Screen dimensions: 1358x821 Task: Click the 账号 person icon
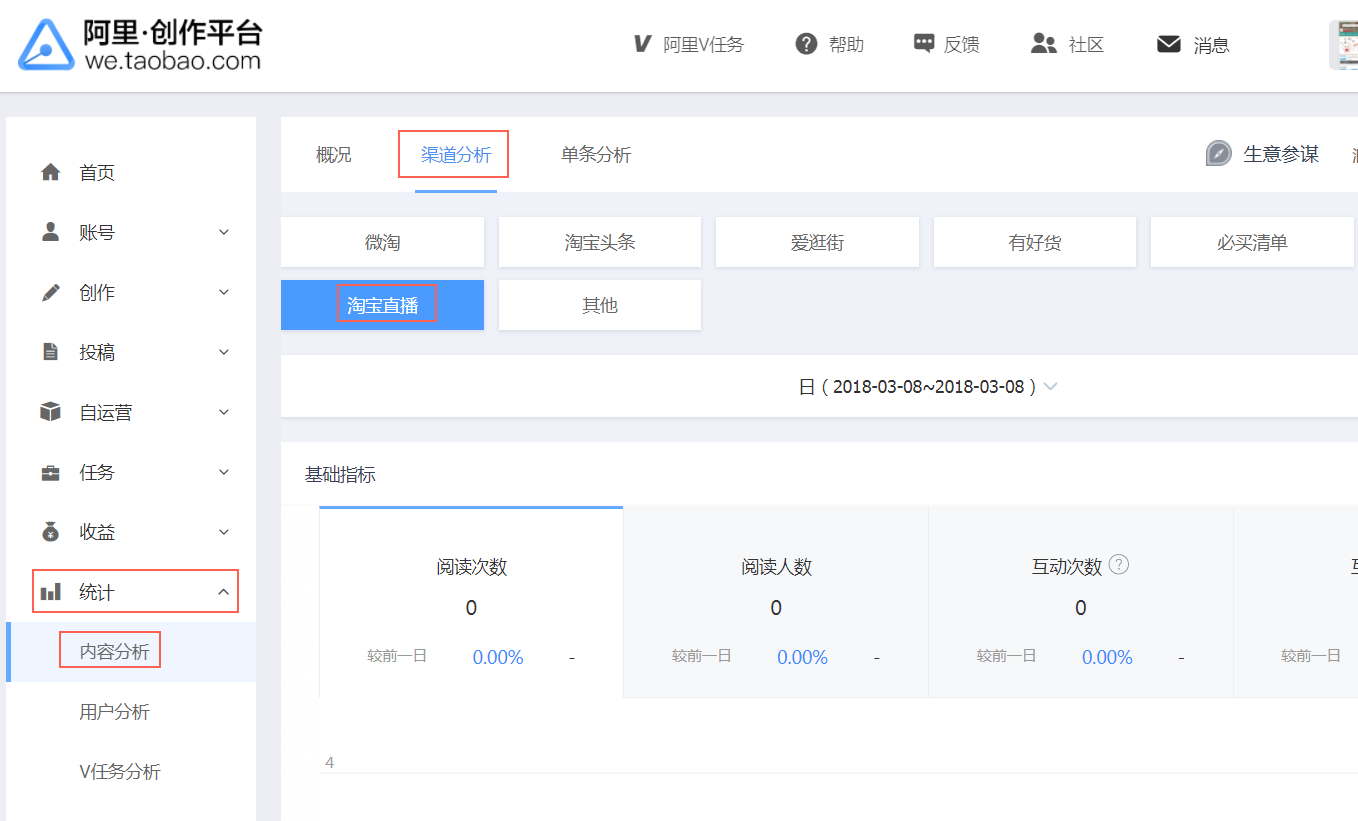click(50, 232)
